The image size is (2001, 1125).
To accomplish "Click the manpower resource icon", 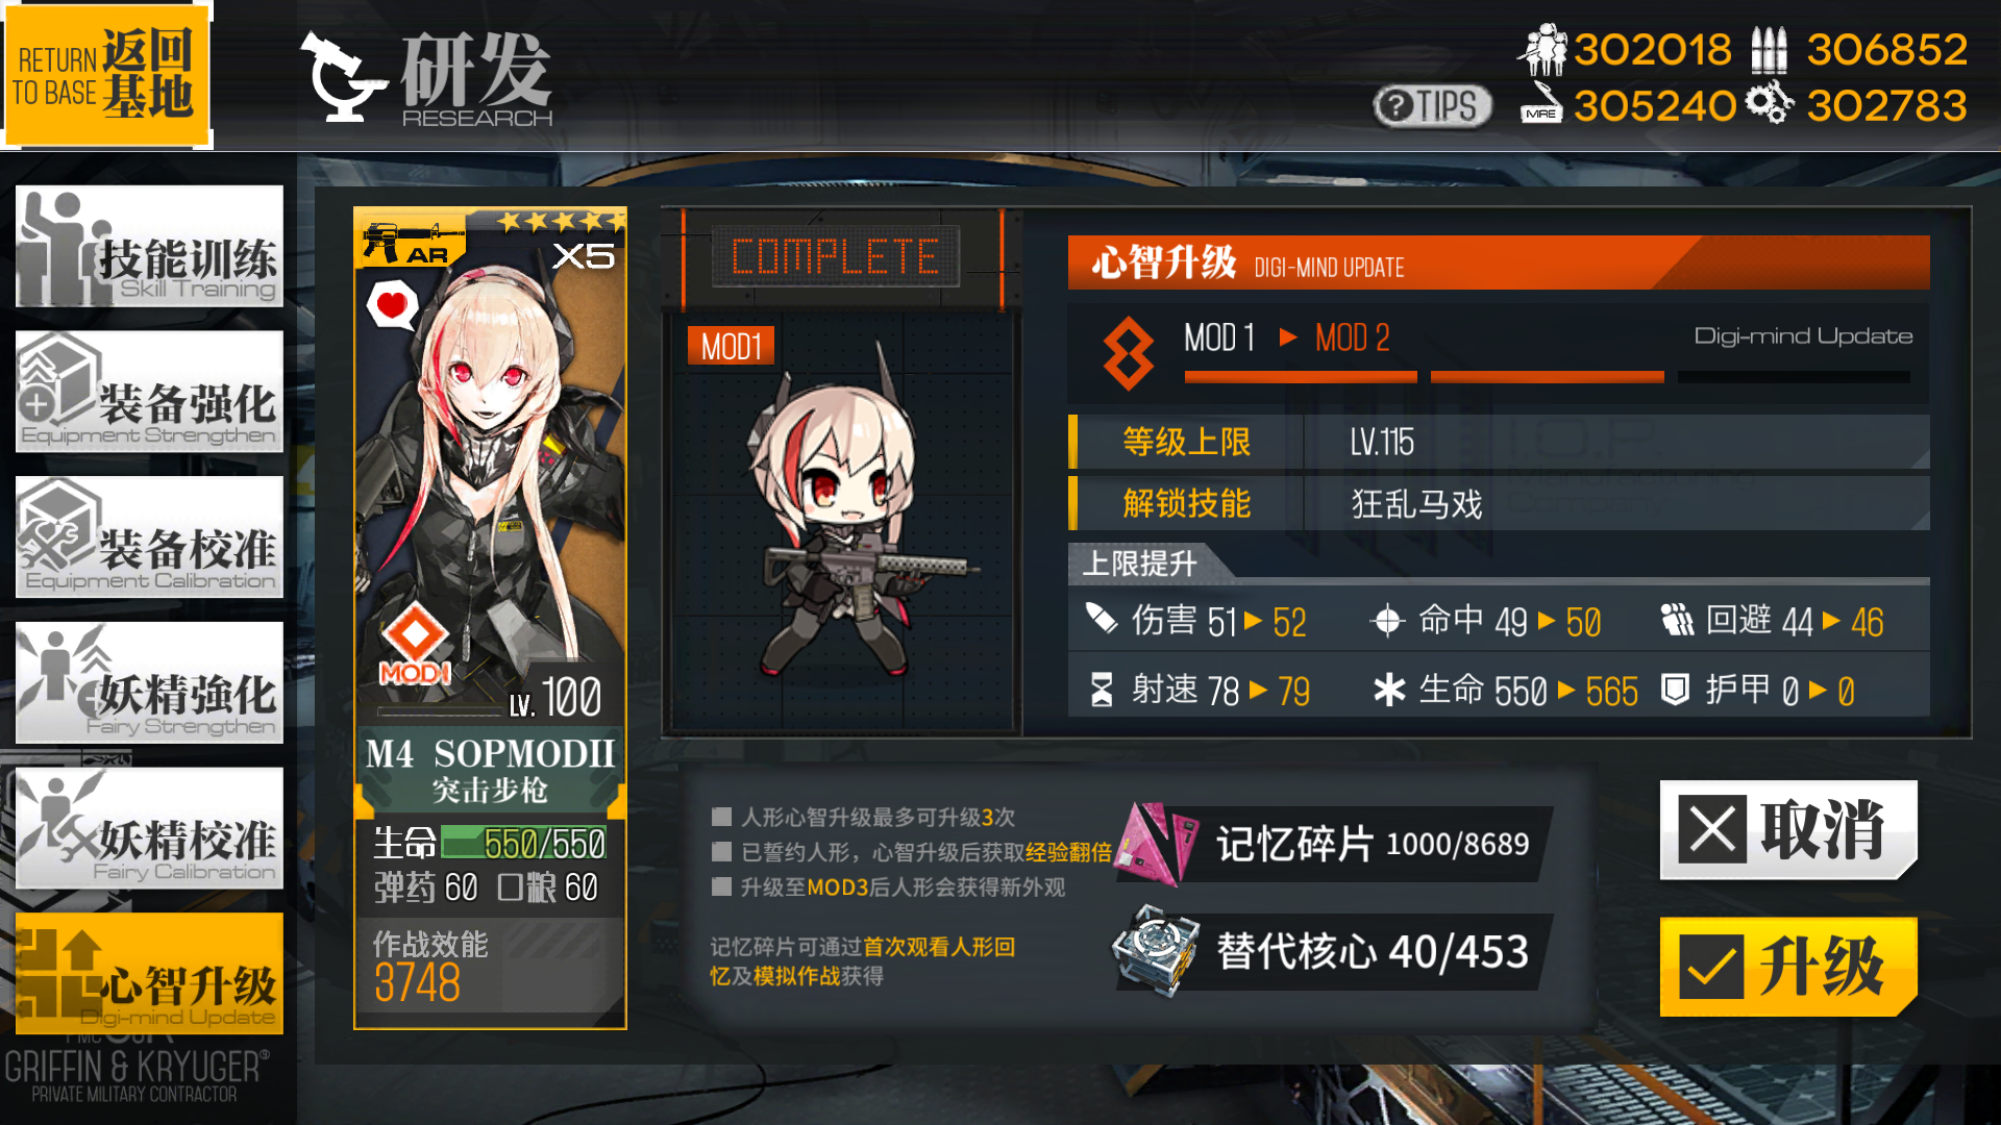I will 1543,49.
